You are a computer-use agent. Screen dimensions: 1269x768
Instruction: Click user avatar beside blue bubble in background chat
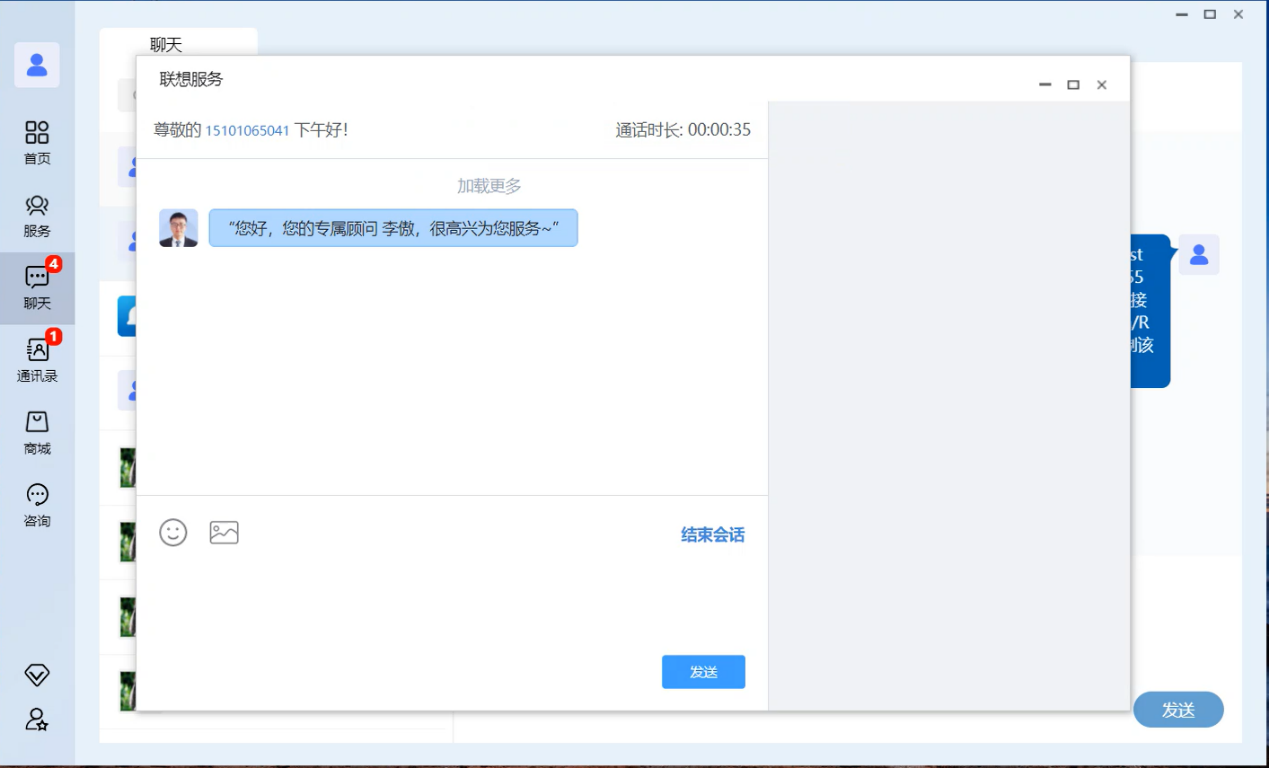pos(1198,254)
